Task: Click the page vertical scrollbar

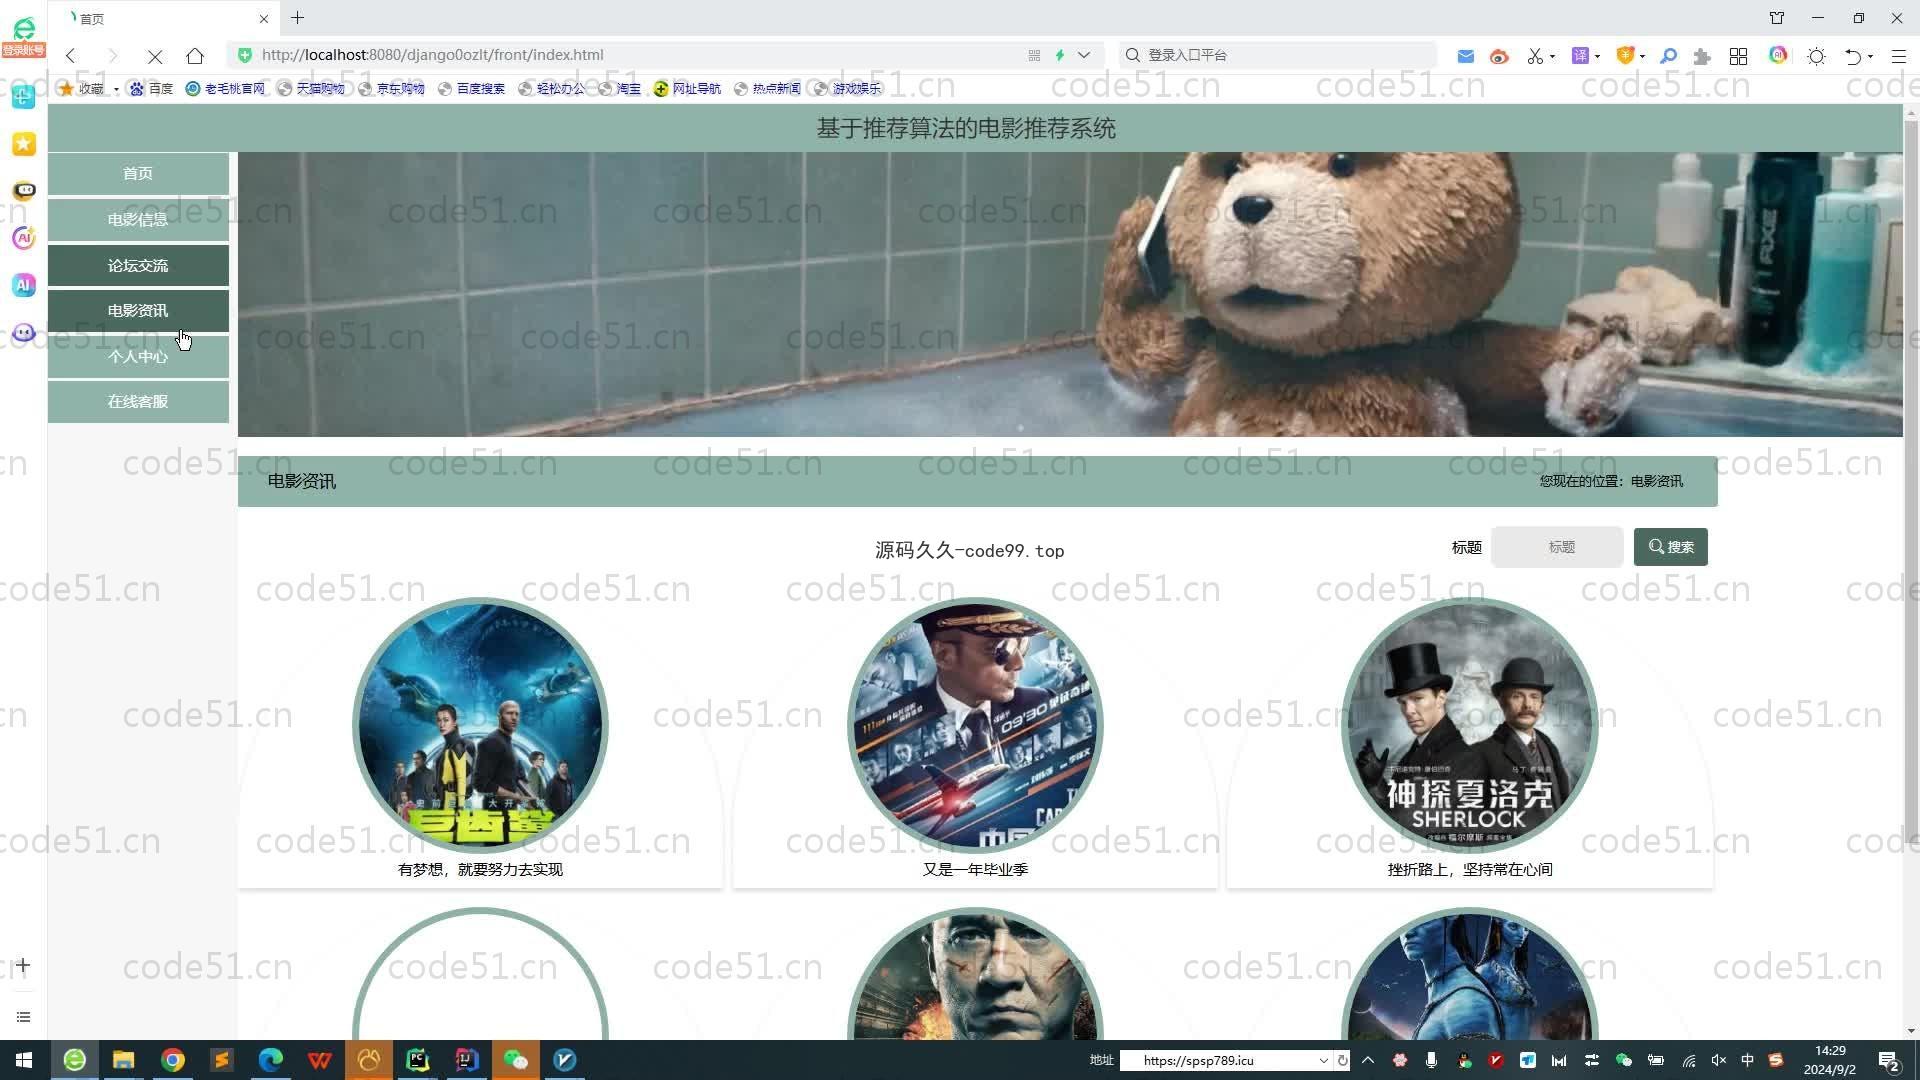Action: 1911,480
